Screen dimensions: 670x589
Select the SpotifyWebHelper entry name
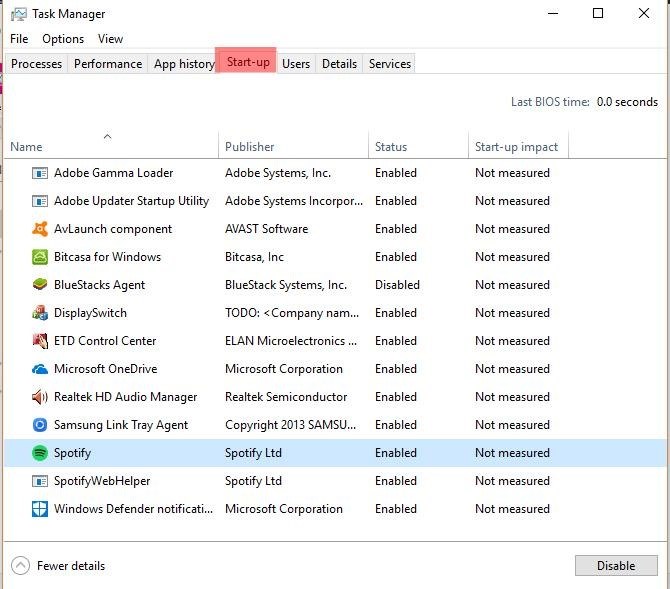click(x=102, y=481)
